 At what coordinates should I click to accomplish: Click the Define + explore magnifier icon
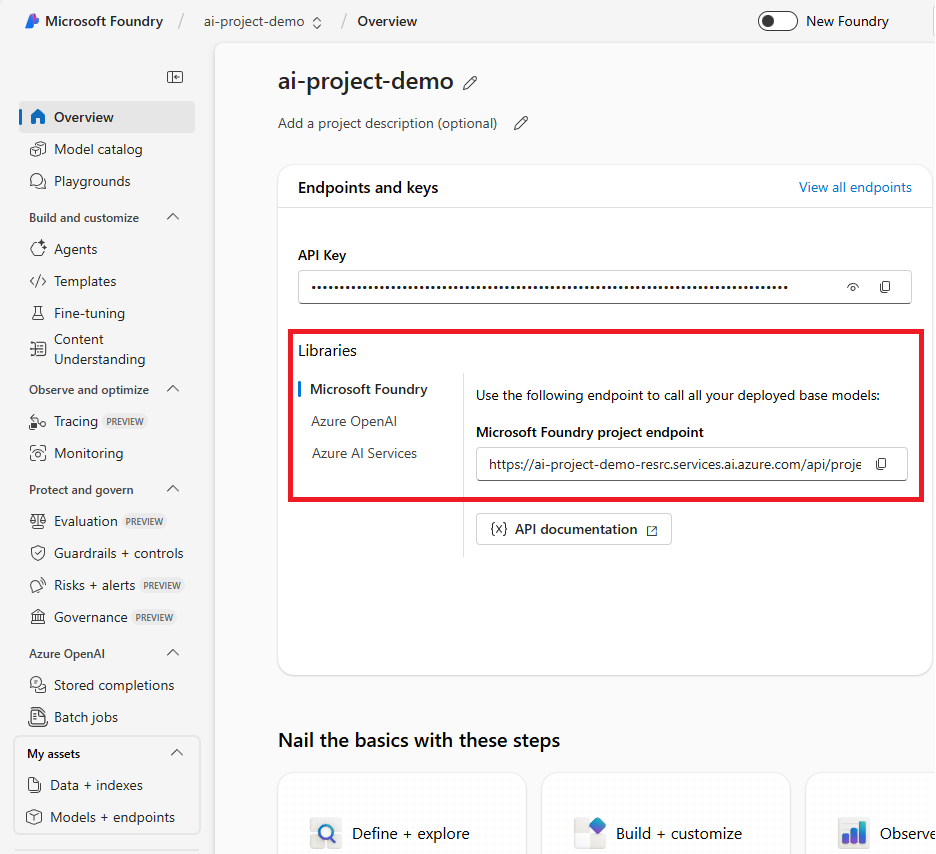point(326,833)
